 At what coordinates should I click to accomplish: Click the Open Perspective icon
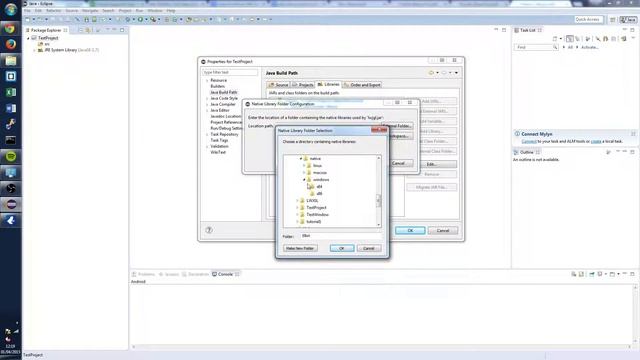coord(612,20)
